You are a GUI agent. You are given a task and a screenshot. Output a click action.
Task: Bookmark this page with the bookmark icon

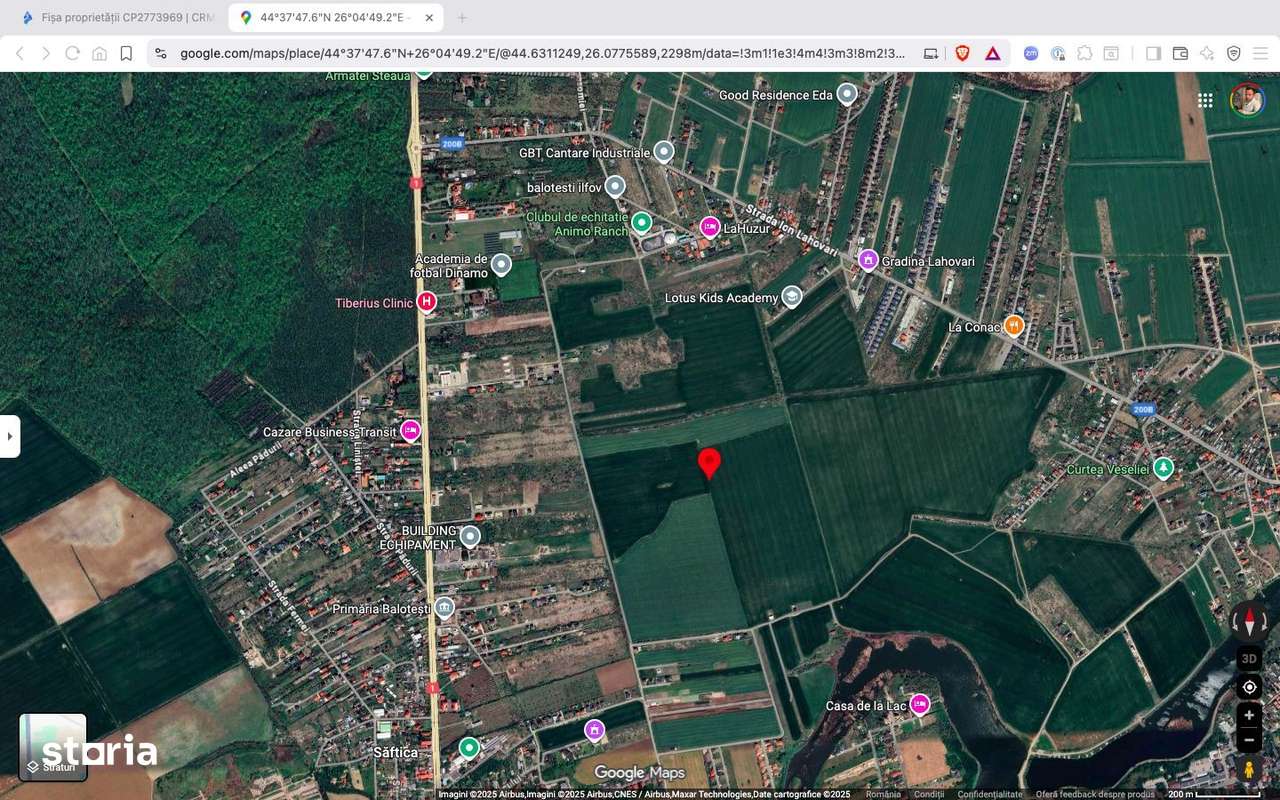[124, 53]
